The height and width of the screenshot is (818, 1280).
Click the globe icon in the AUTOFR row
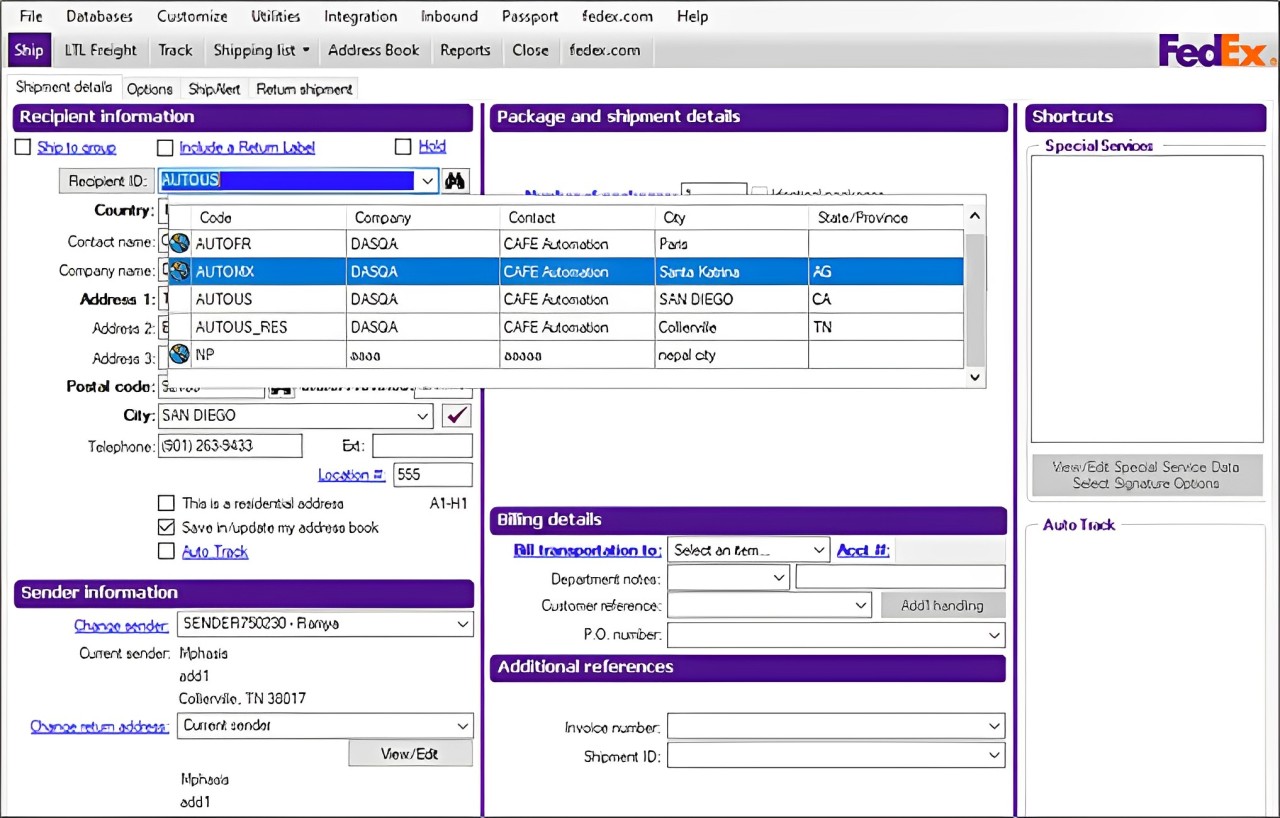point(180,243)
